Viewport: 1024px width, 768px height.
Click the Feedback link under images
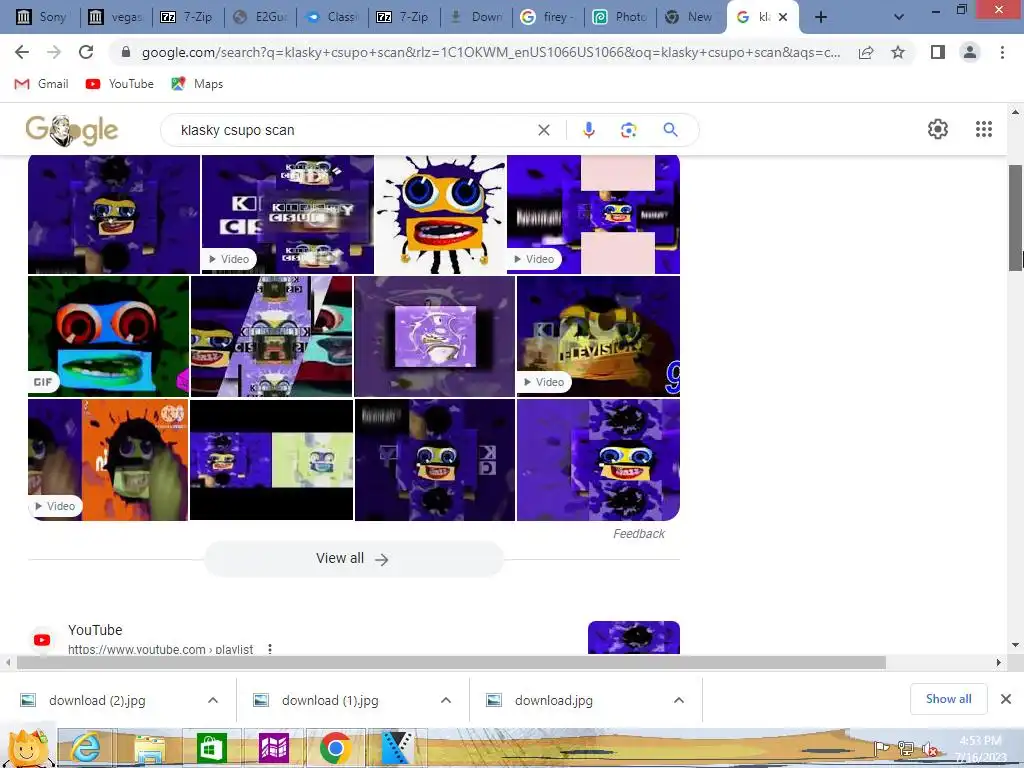click(639, 534)
